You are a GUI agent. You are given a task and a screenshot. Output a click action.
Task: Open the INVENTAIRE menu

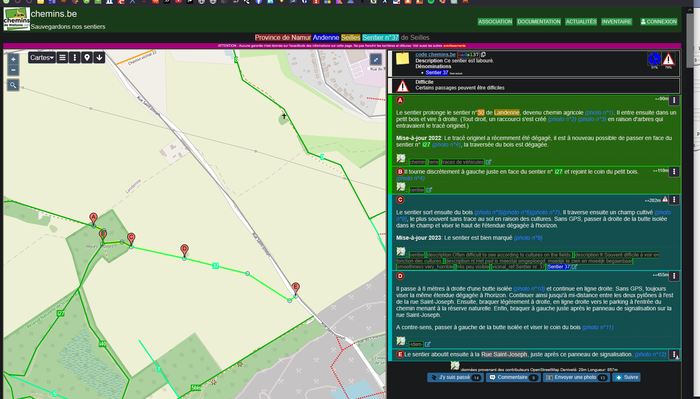[x=616, y=21]
